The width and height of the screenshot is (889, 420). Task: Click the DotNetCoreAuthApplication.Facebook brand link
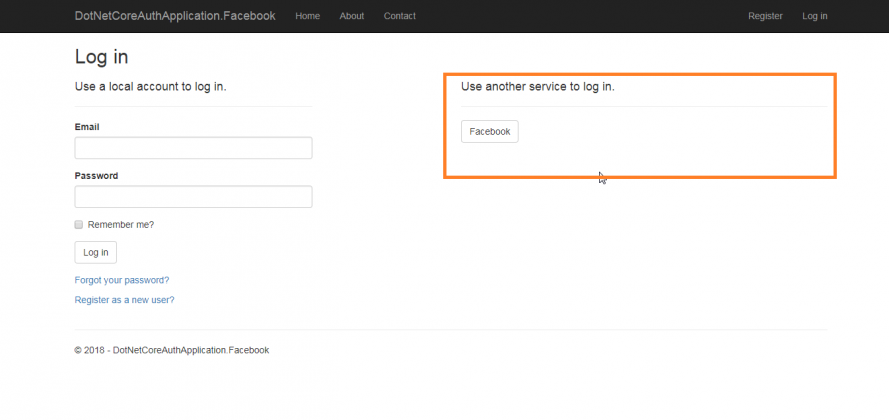pyautogui.click(x=175, y=16)
